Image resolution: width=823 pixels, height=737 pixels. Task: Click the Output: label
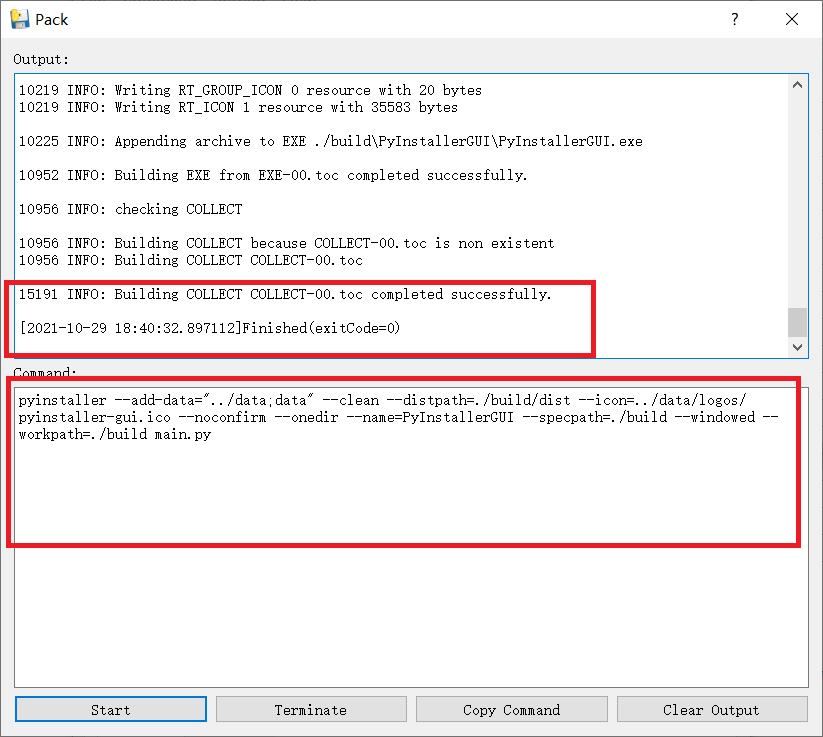coord(38,59)
